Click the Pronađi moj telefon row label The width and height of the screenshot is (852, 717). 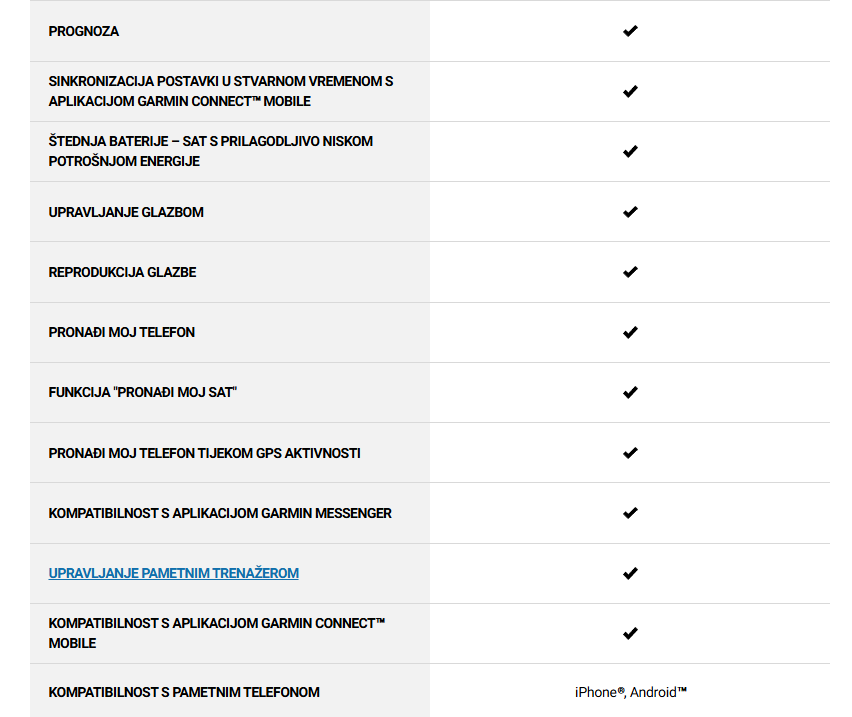click(122, 332)
